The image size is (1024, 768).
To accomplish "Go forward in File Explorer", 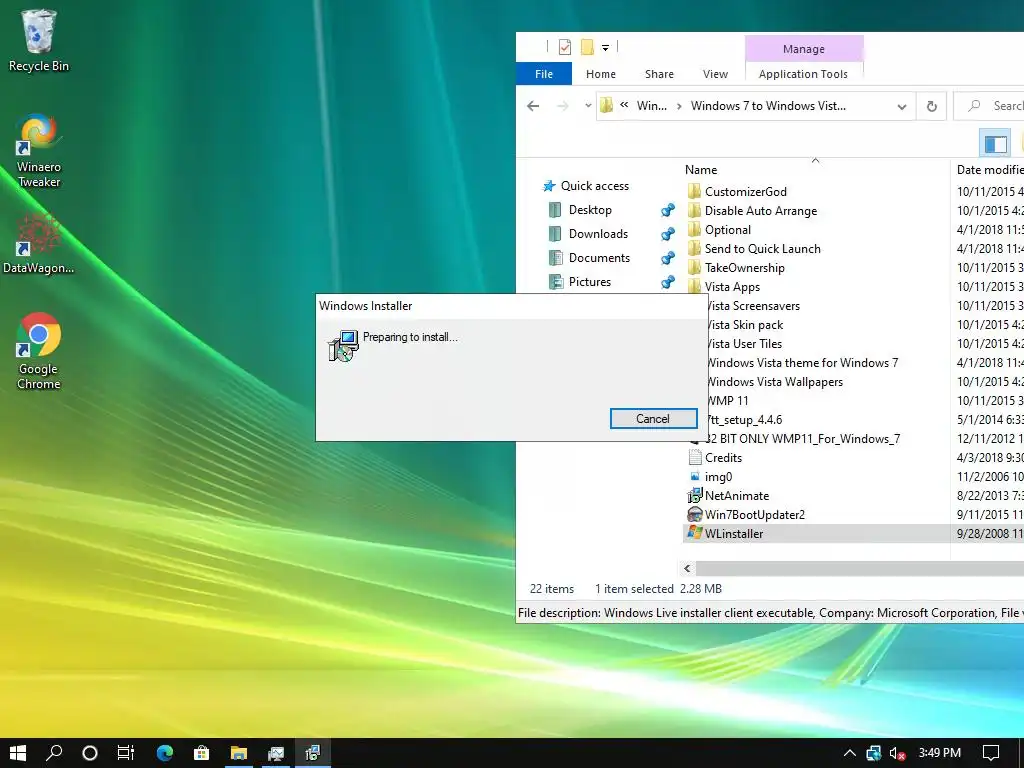I will click(x=562, y=106).
